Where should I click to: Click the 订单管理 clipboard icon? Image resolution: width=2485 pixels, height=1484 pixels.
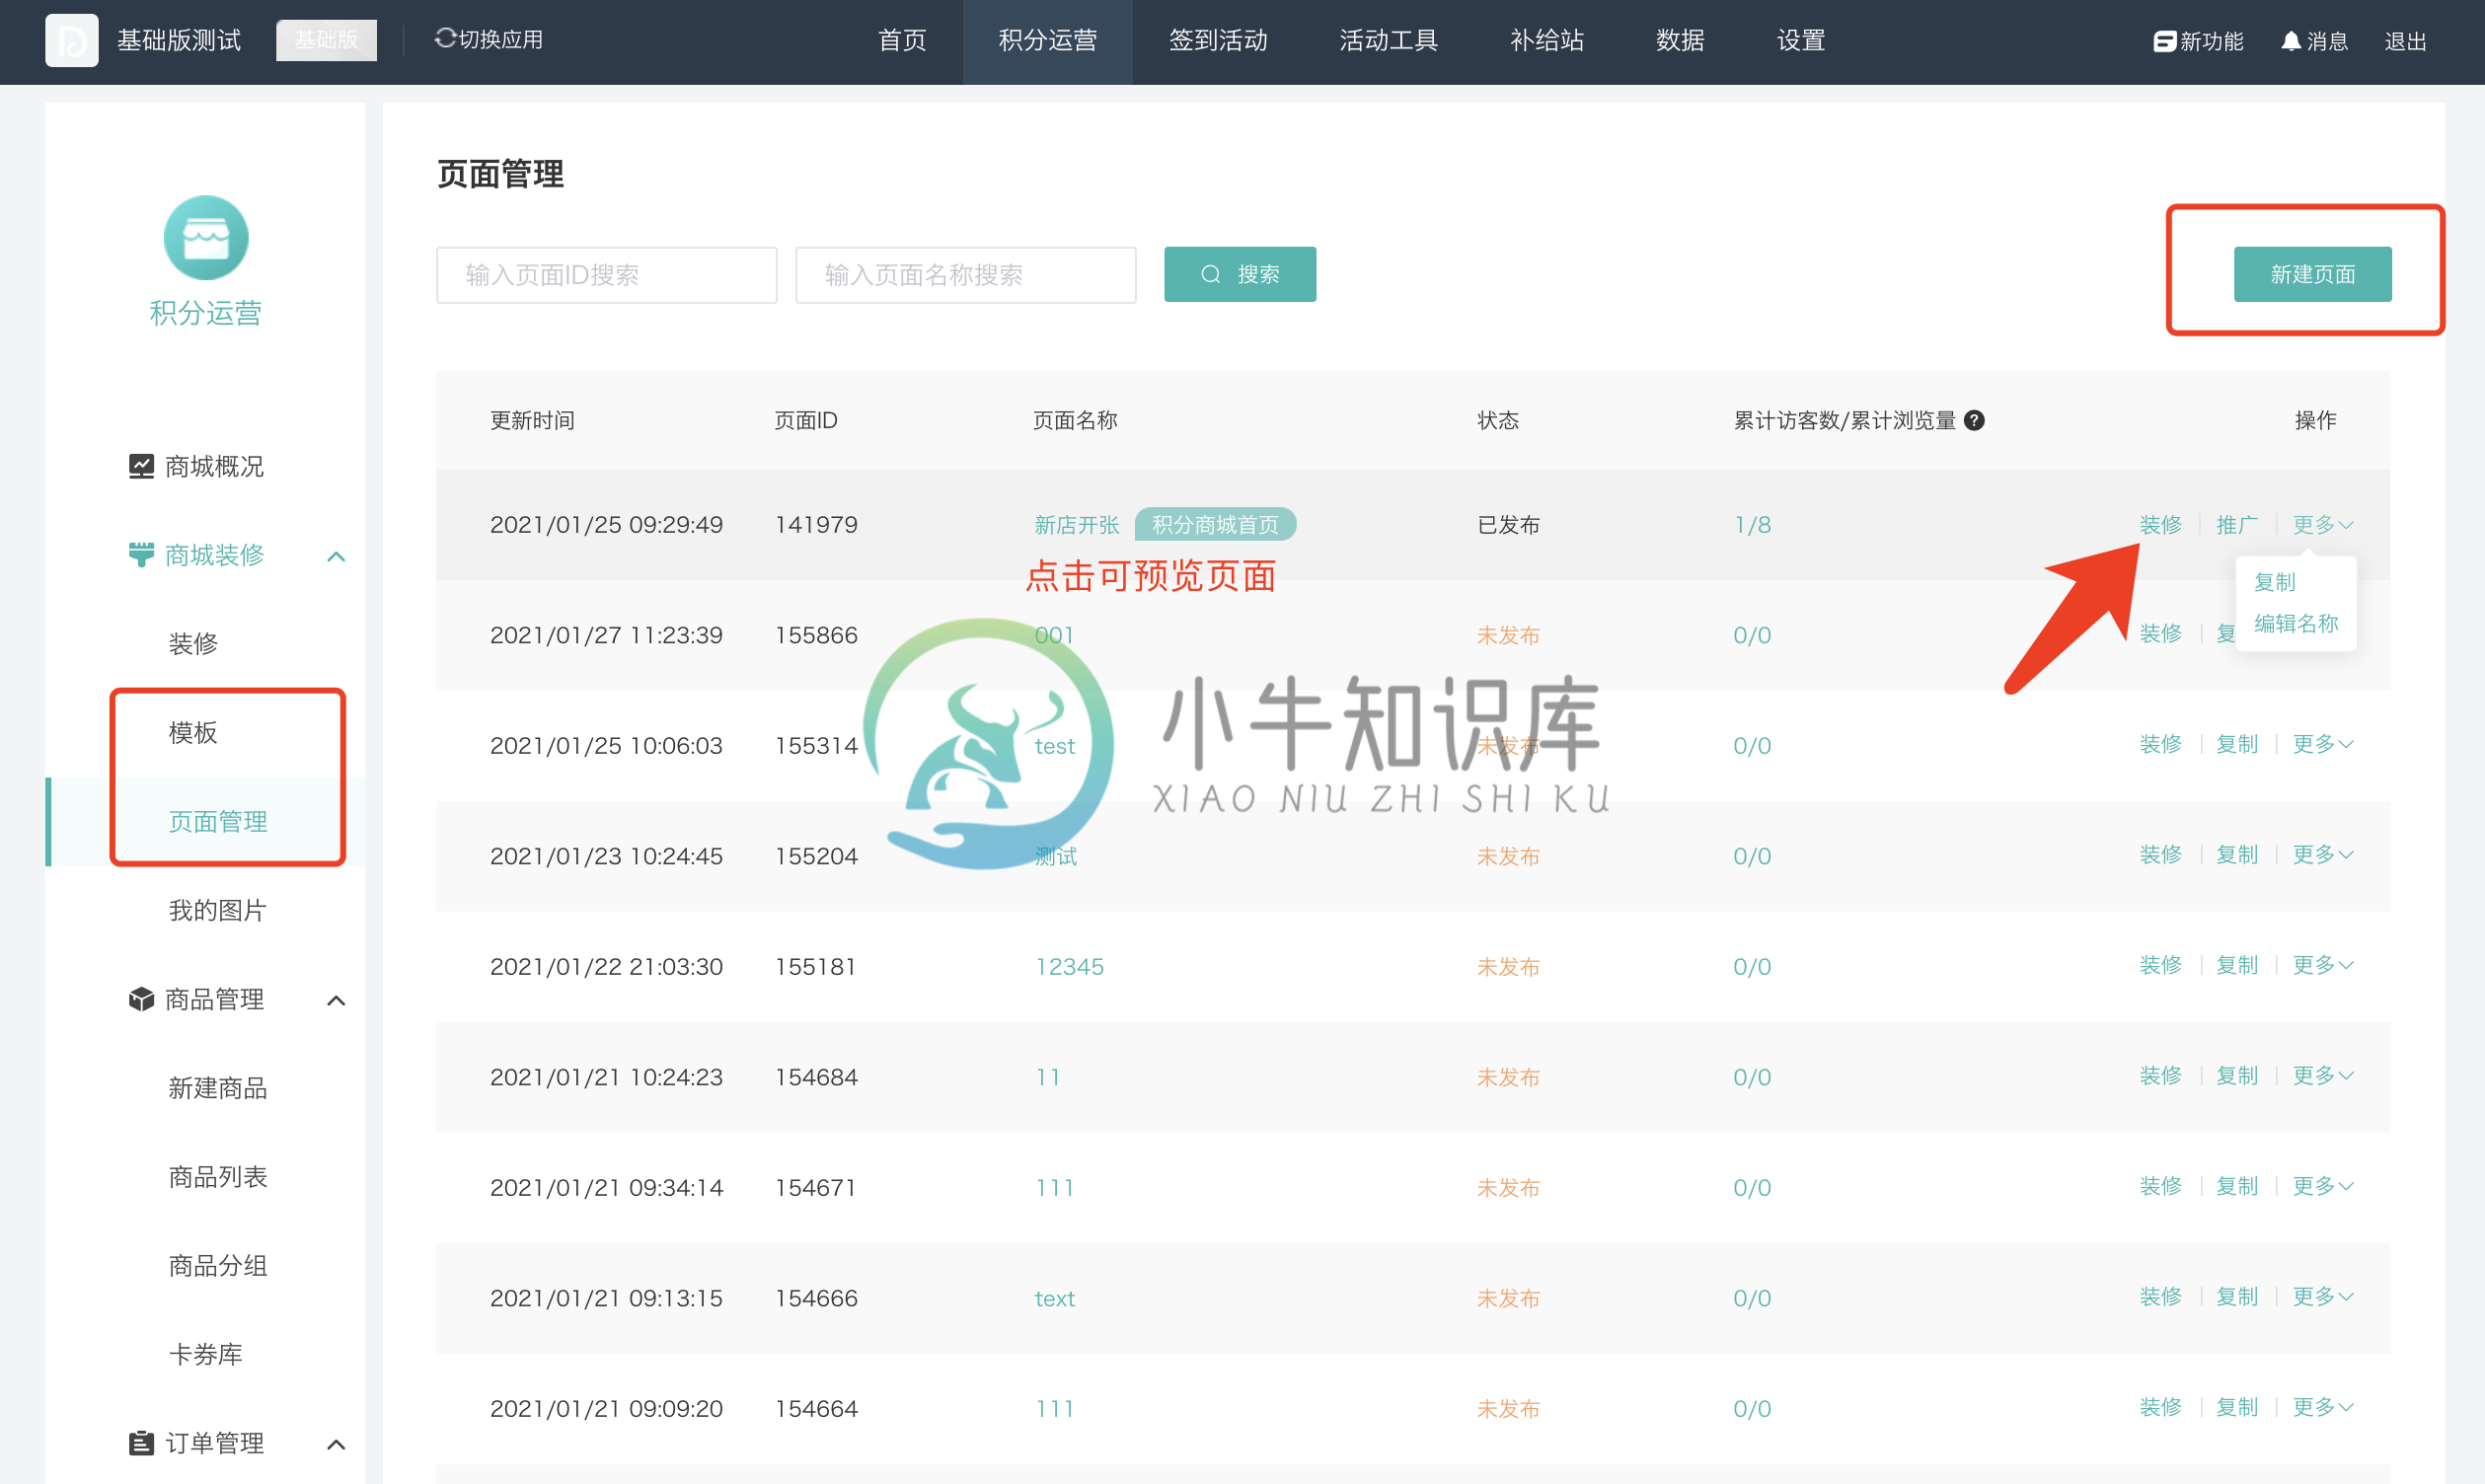[x=141, y=1443]
